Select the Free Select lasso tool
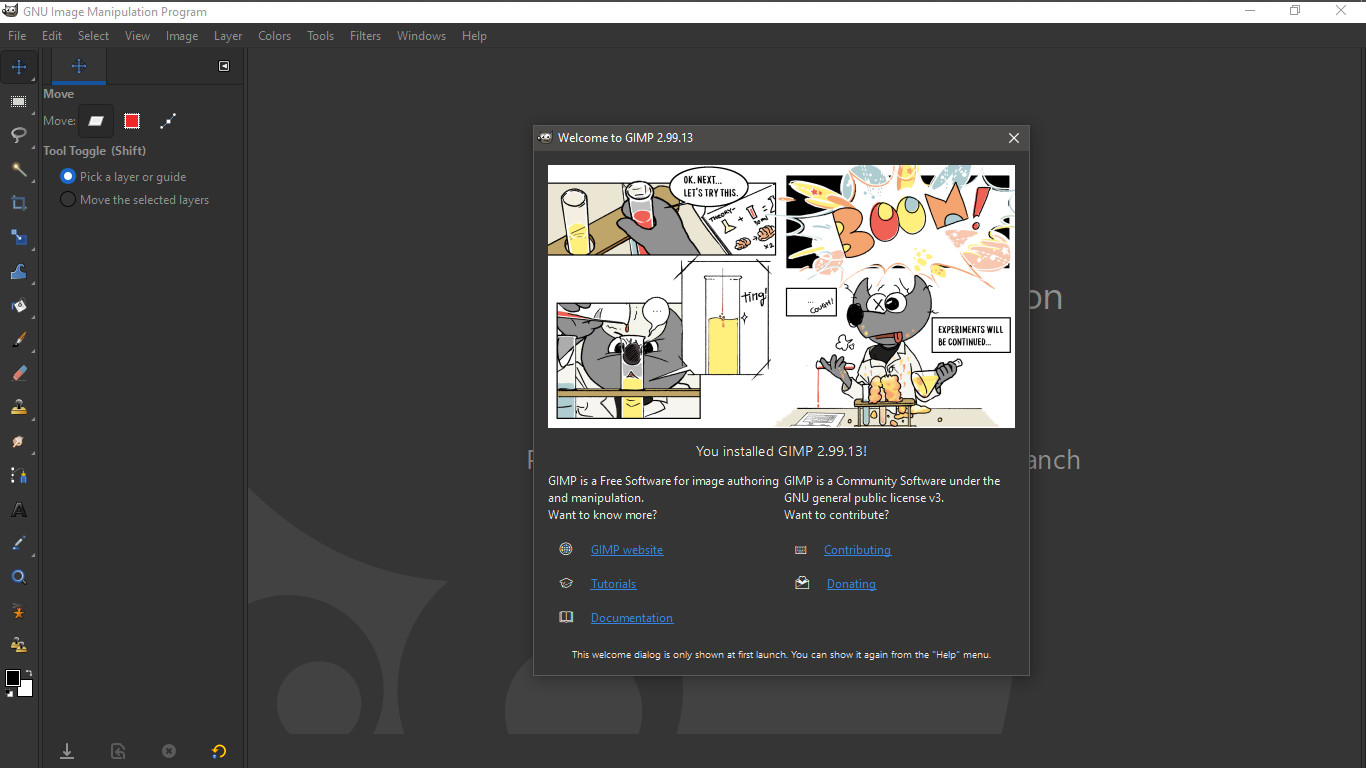 (x=19, y=135)
